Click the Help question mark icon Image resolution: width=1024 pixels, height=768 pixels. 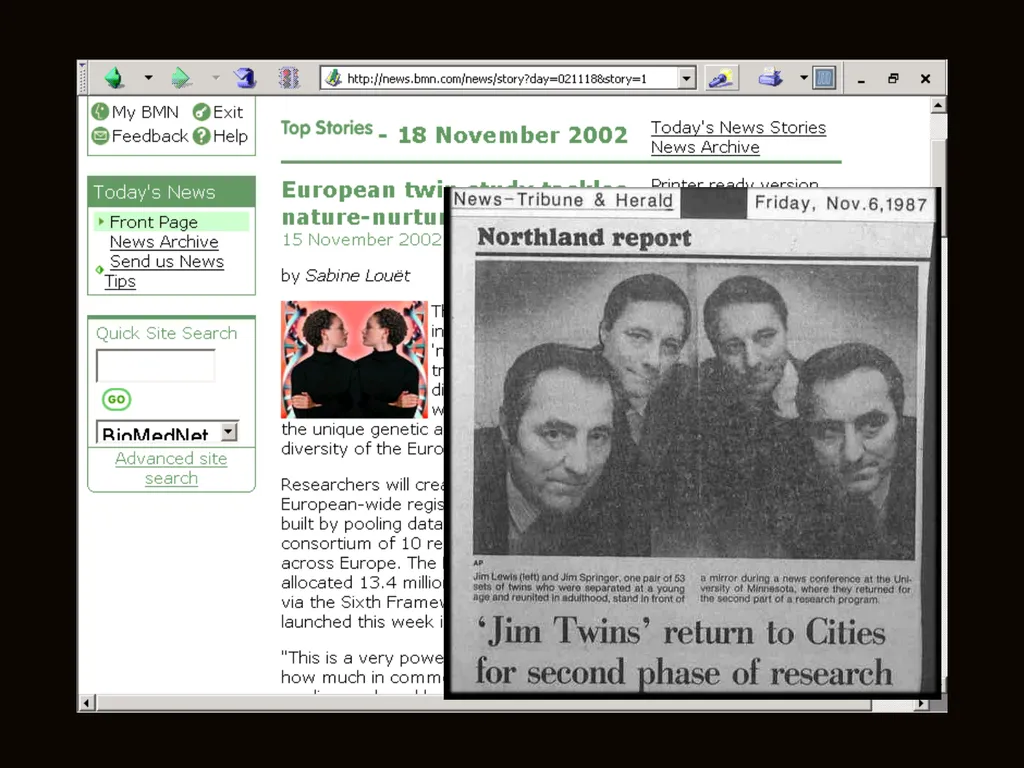(201, 136)
